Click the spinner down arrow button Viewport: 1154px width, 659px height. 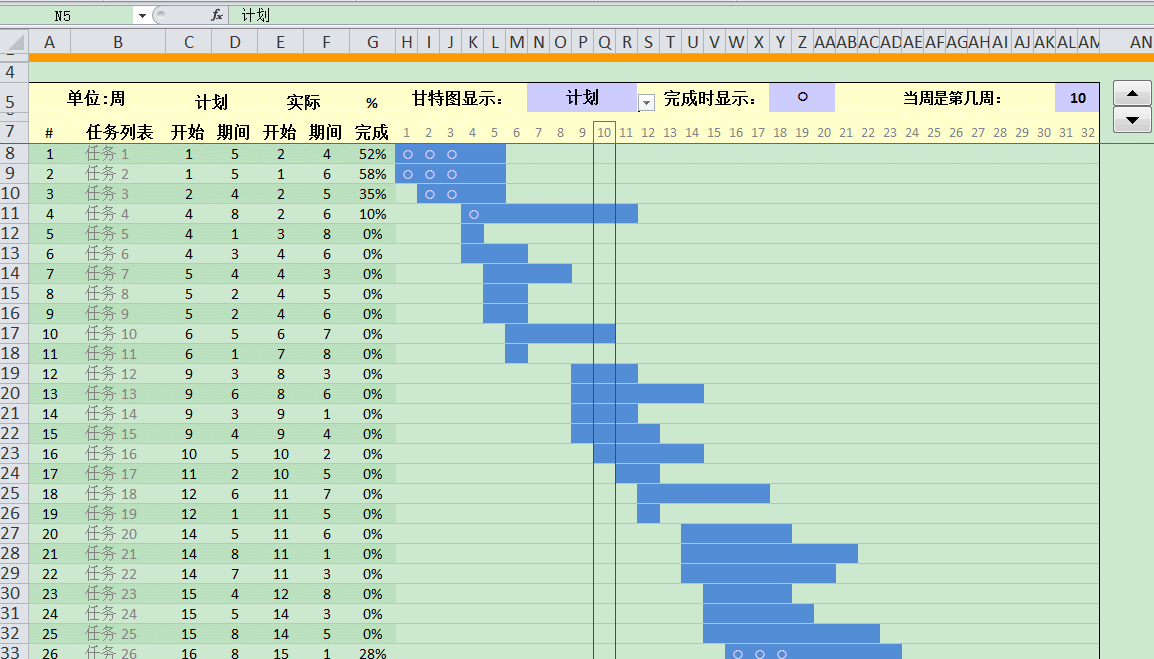1133,119
